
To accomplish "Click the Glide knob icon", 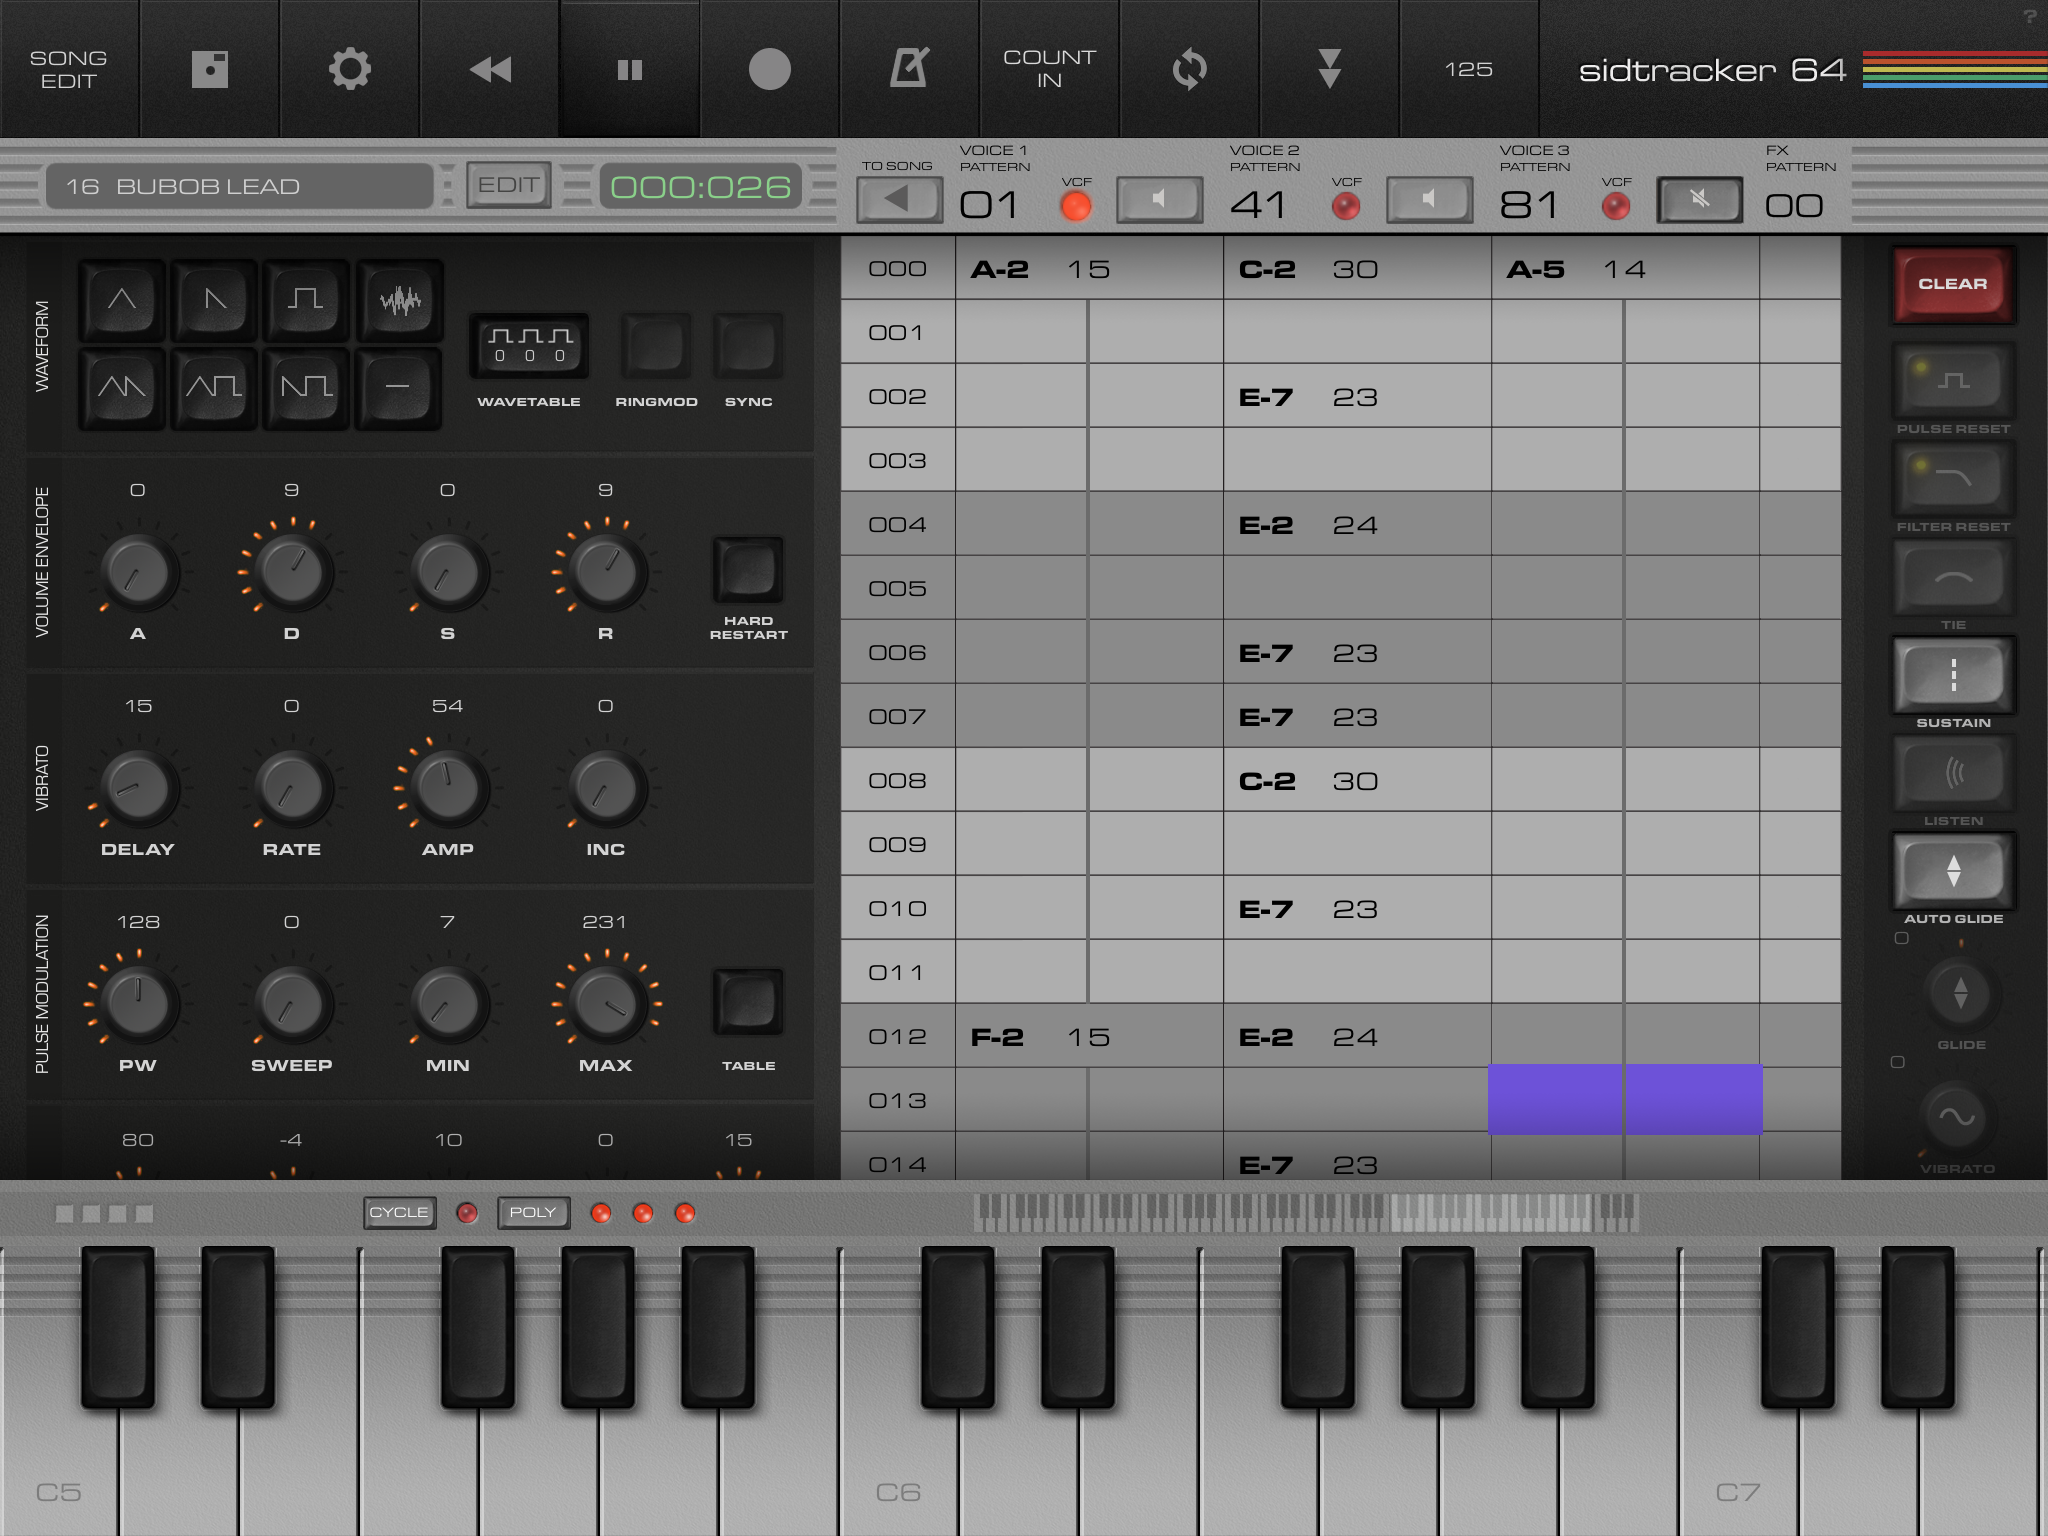I will pyautogui.click(x=1960, y=993).
